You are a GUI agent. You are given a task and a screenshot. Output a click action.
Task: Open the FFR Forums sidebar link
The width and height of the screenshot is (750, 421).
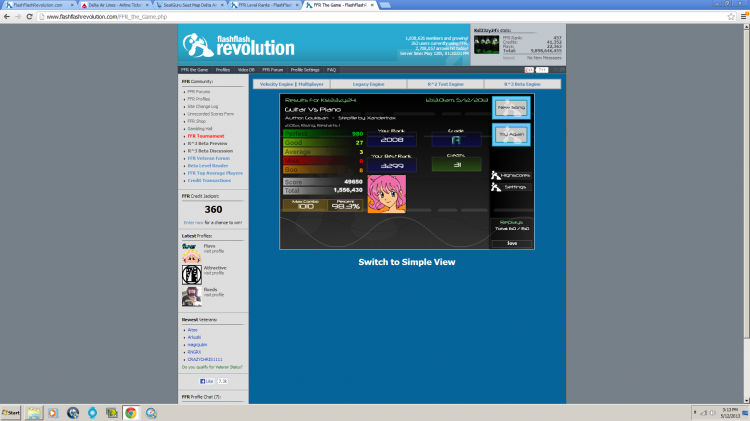tap(199, 92)
